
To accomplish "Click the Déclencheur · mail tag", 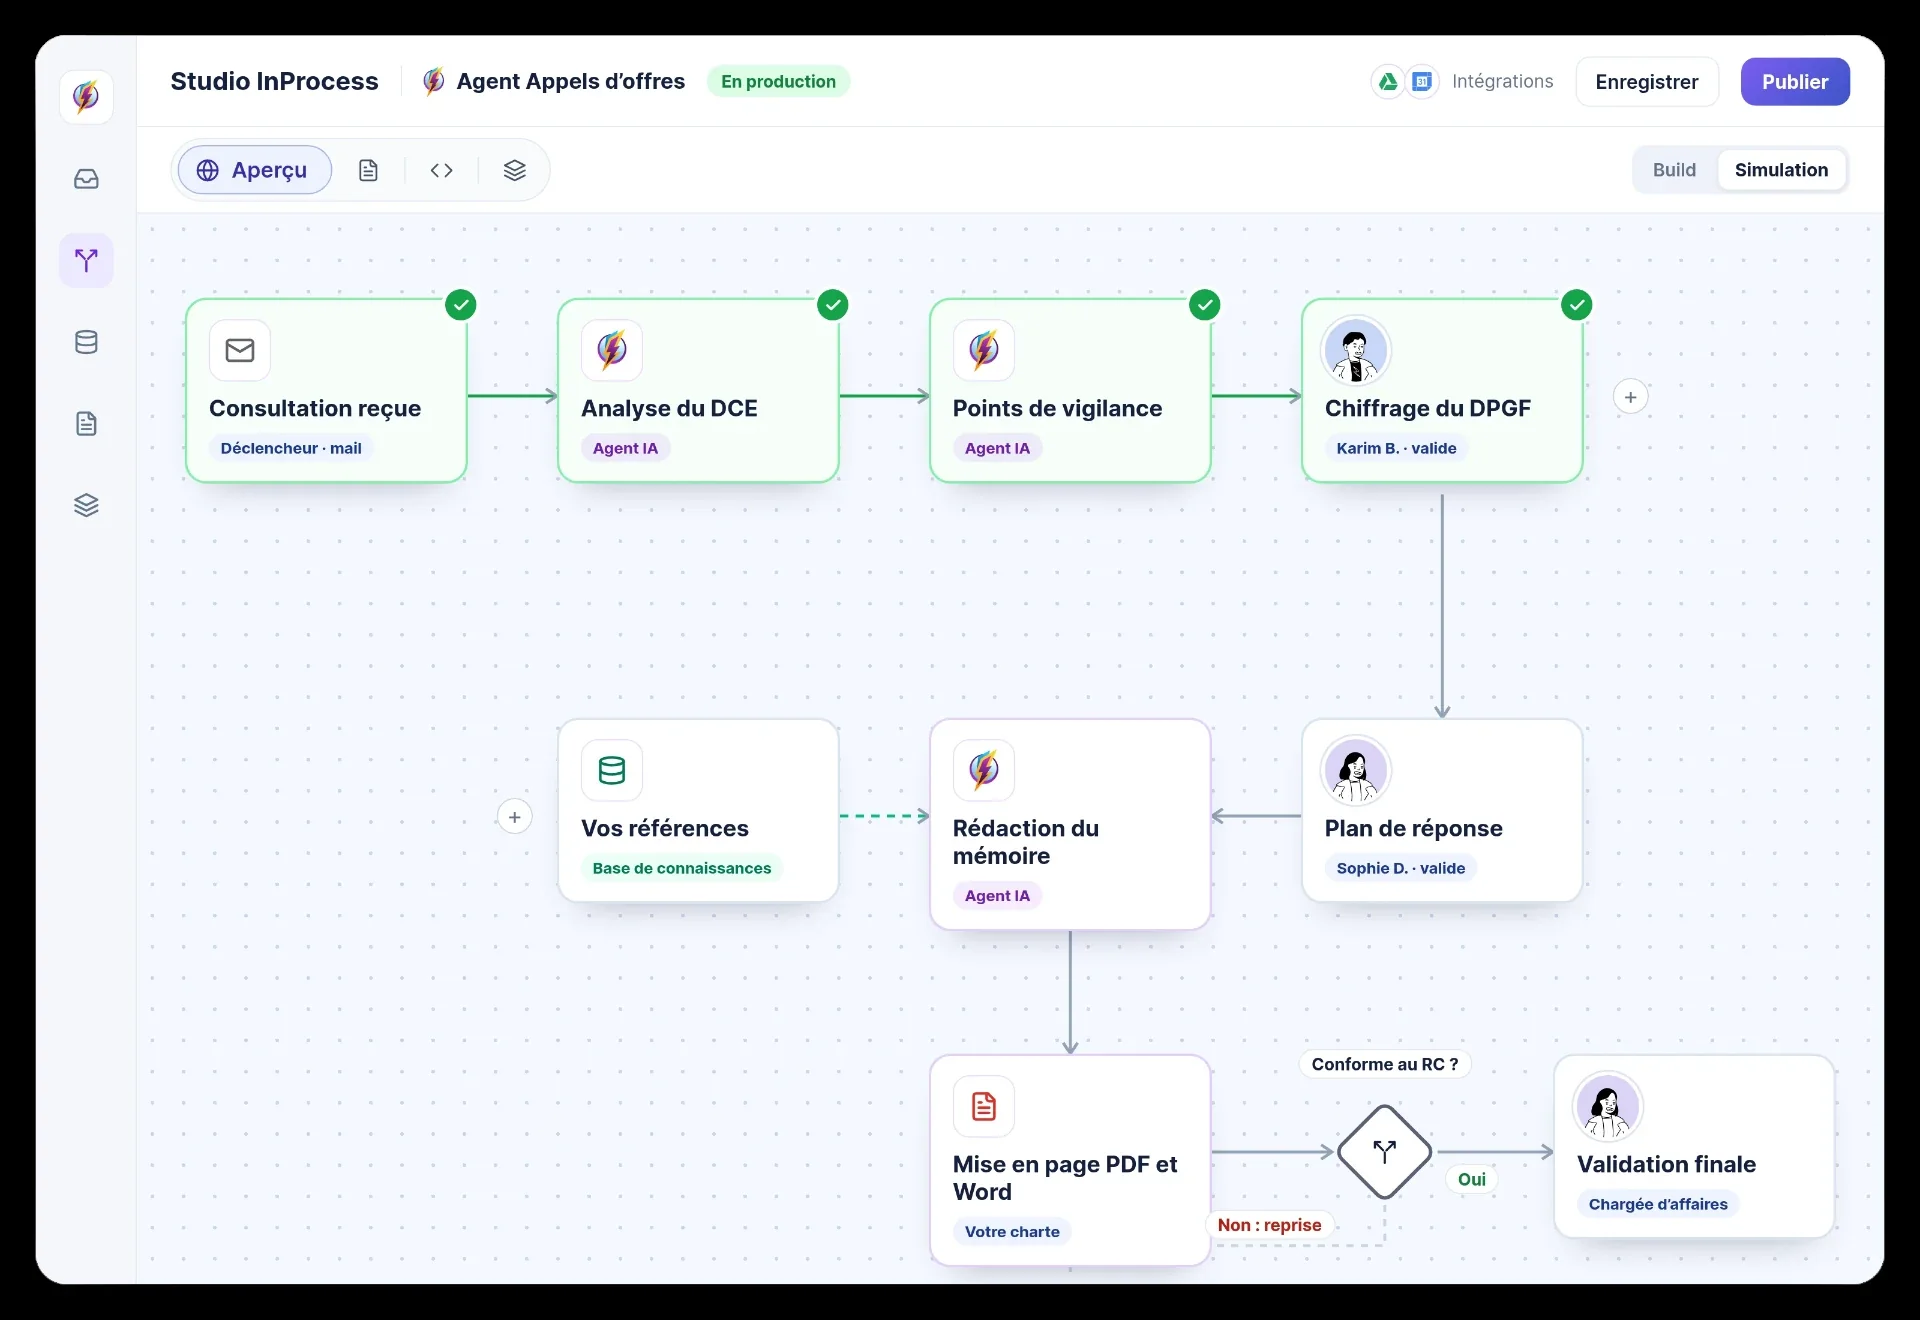I will point(291,448).
